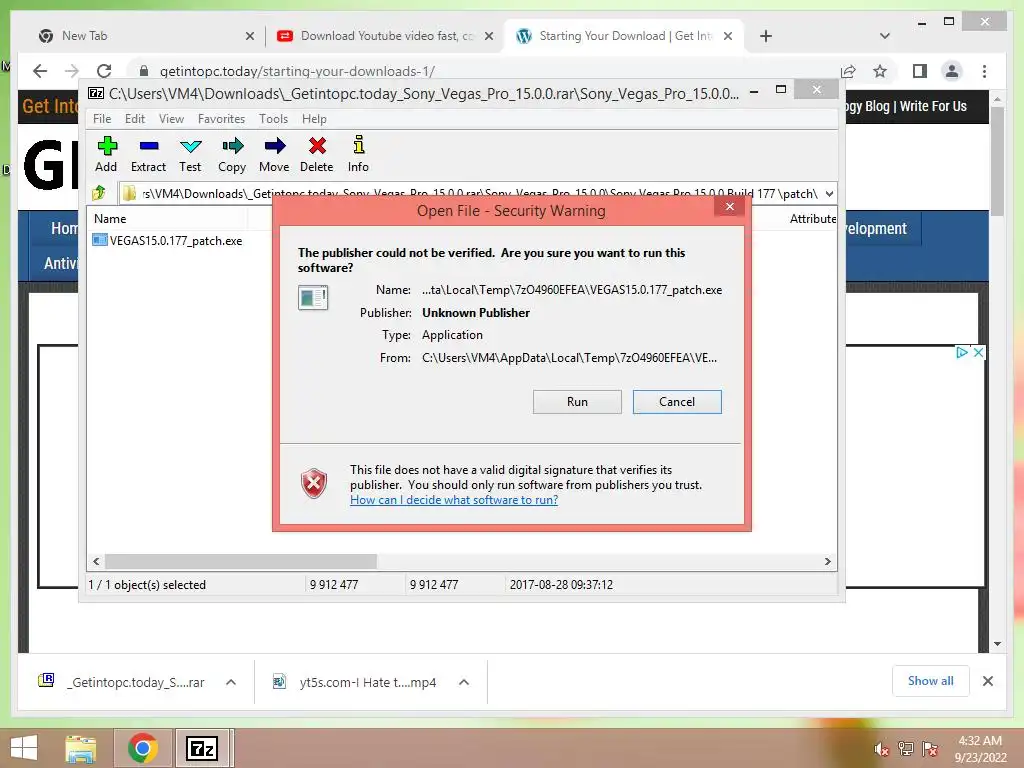Click the AdChoices triangle icon
The height and width of the screenshot is (768, 1024).
coord(961,353)
